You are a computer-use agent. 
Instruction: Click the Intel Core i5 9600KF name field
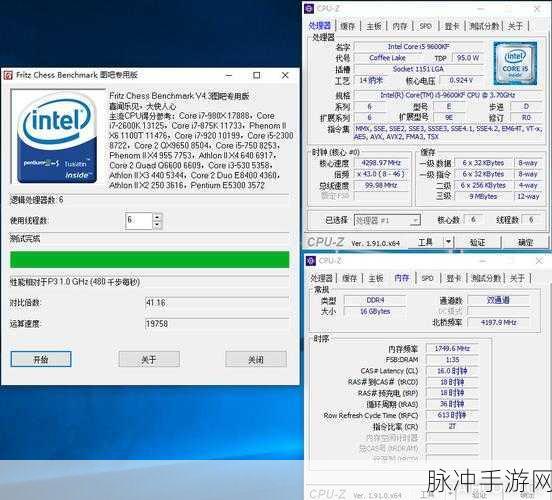click(419, 46)
